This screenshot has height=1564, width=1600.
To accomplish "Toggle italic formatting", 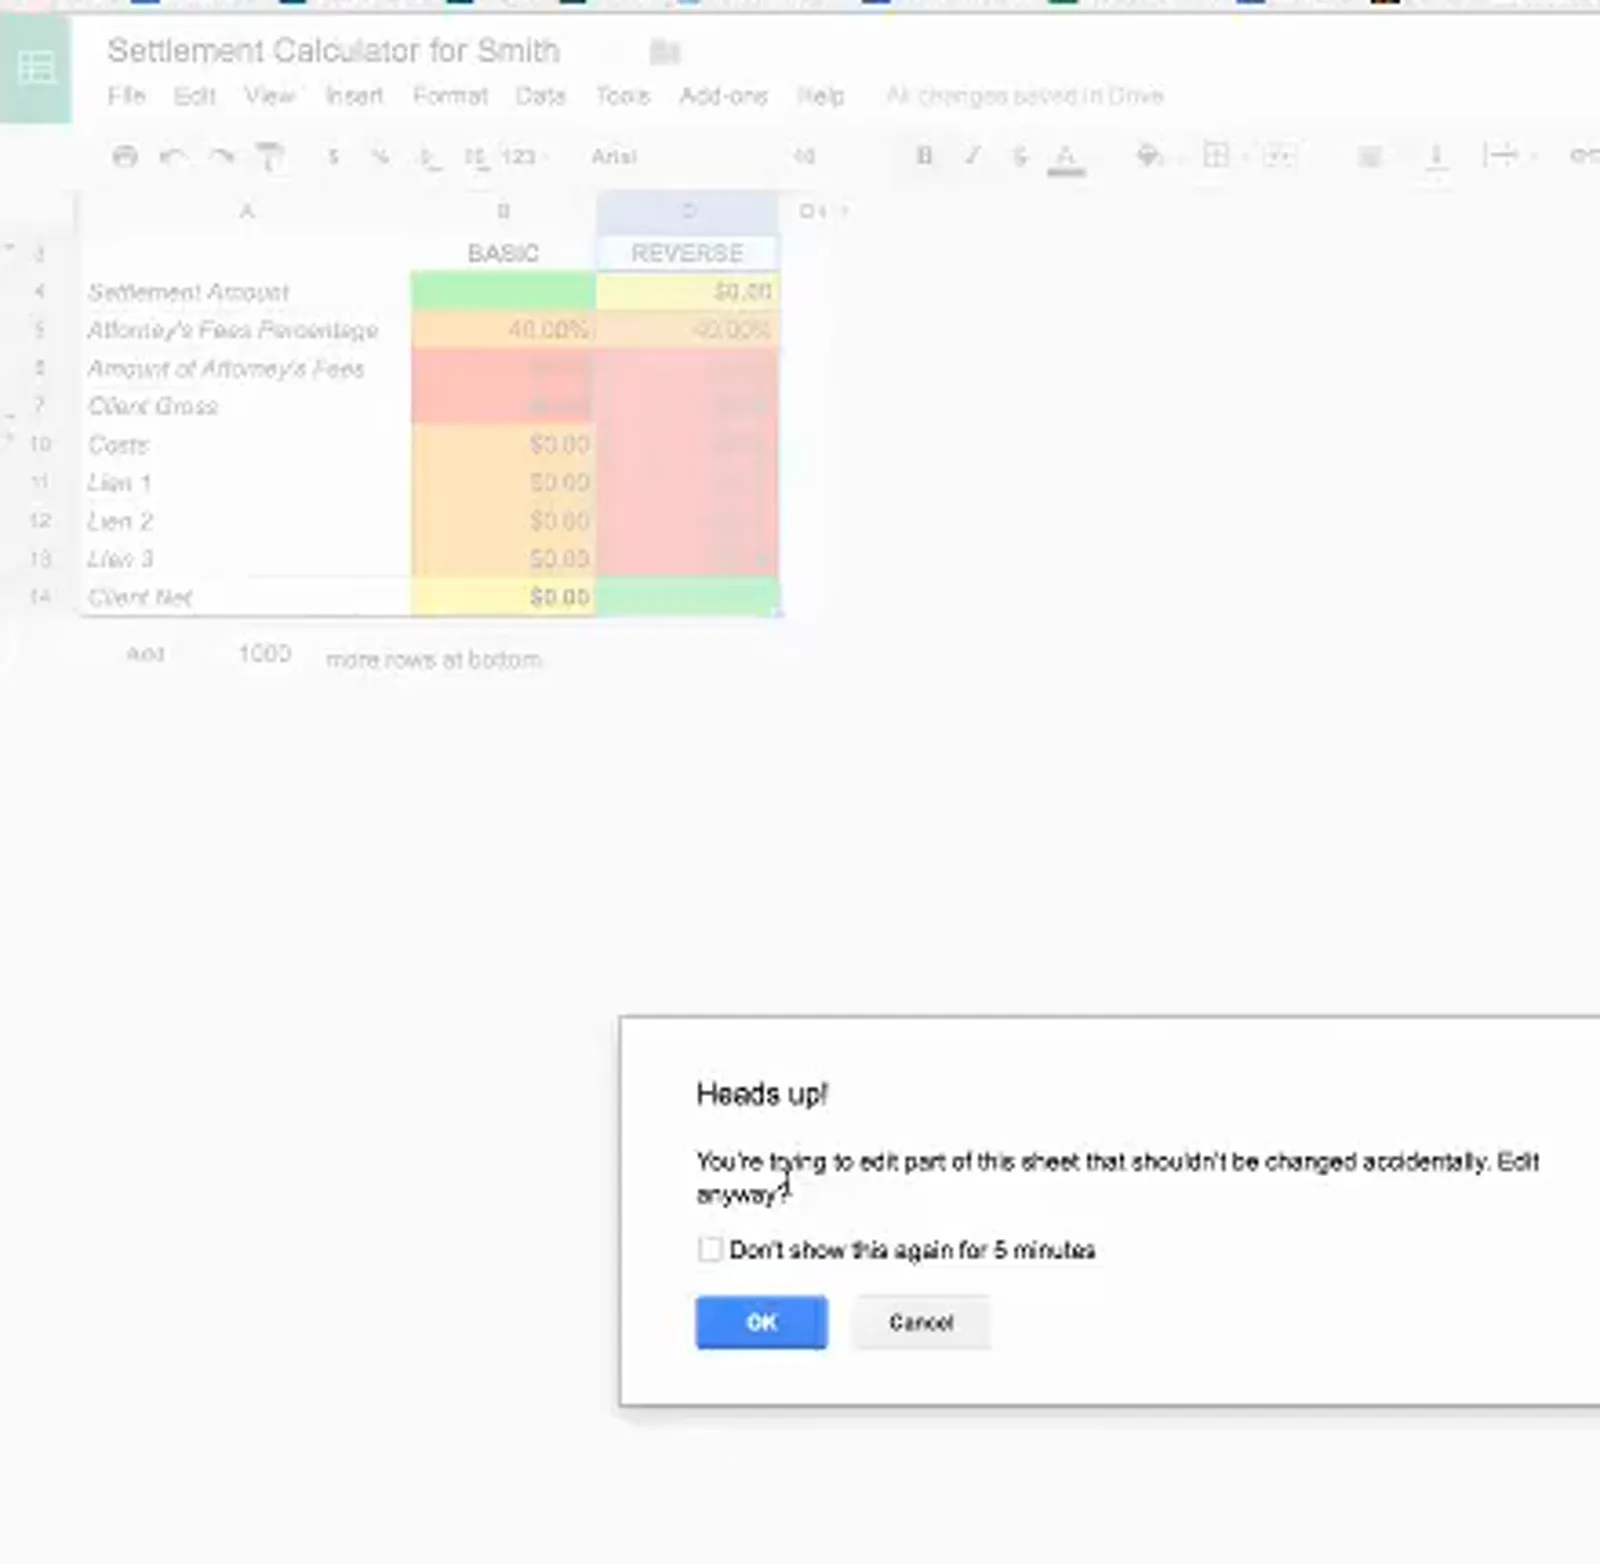I will [x=972, y=156].
